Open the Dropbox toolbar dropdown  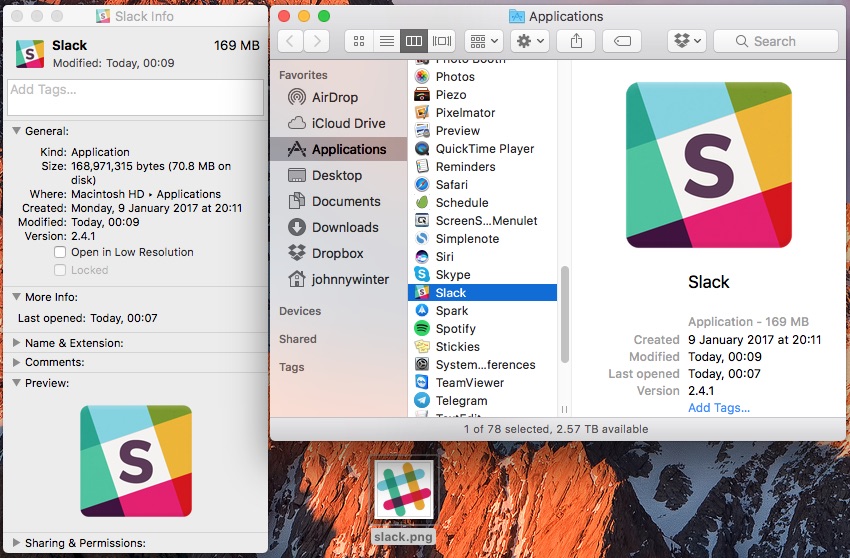687,41
